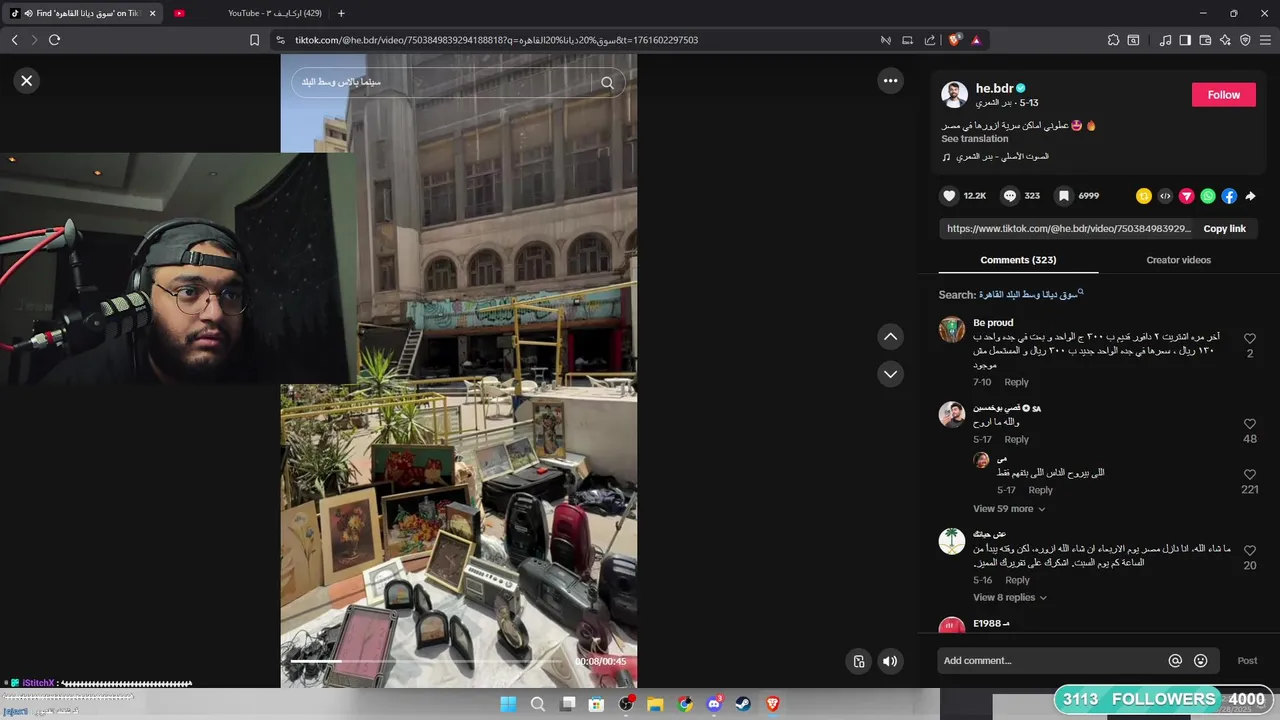Reply to Be proud's comment
This screenshot has width=1280, height=720.
pos(1016,382)
